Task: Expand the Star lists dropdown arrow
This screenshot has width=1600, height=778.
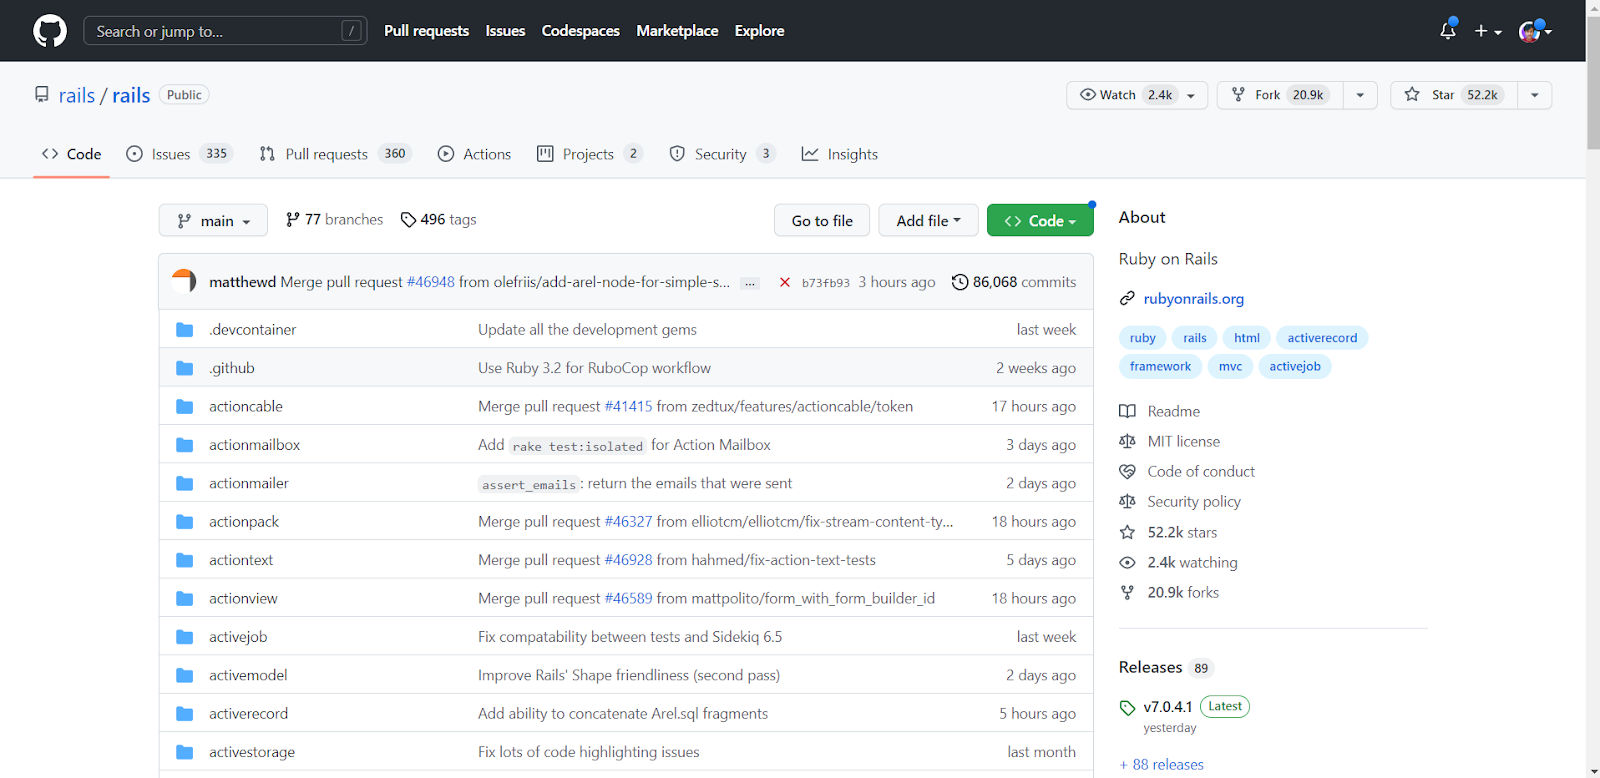Action: (x=1535, y=95)
